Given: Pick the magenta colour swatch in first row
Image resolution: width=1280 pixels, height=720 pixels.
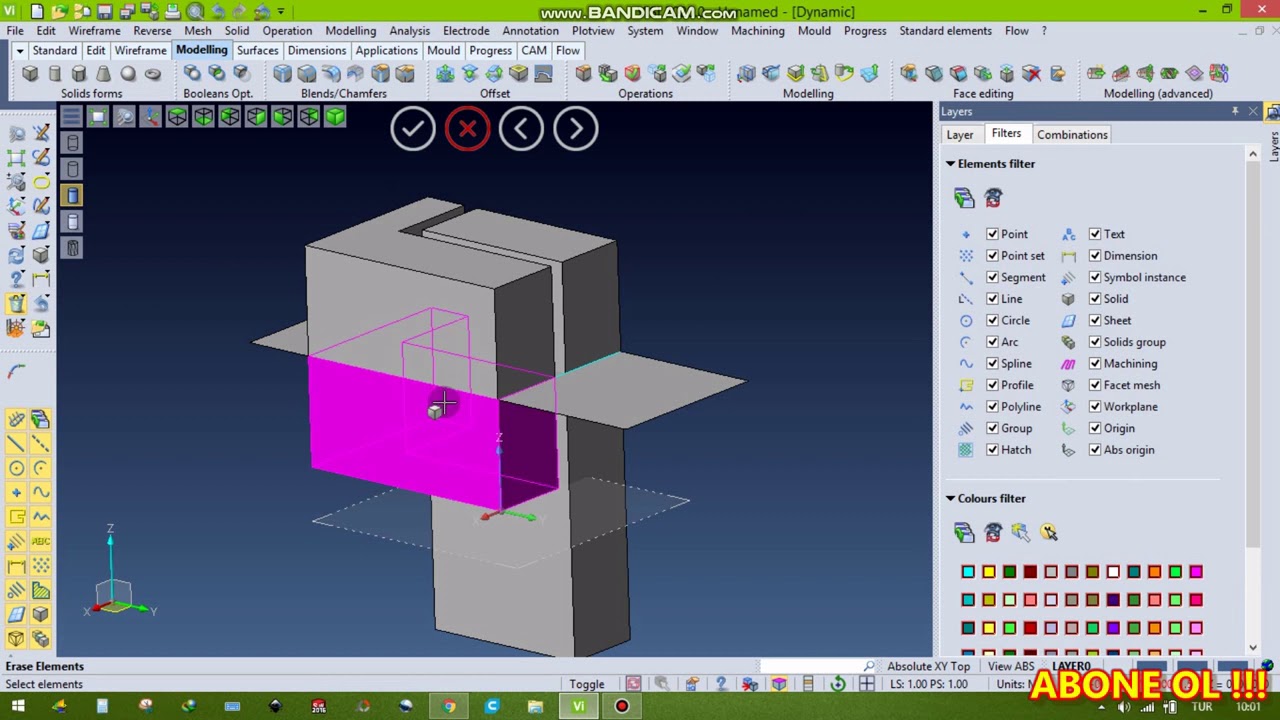Looking at the screenshot, I should click(1196, 572).
